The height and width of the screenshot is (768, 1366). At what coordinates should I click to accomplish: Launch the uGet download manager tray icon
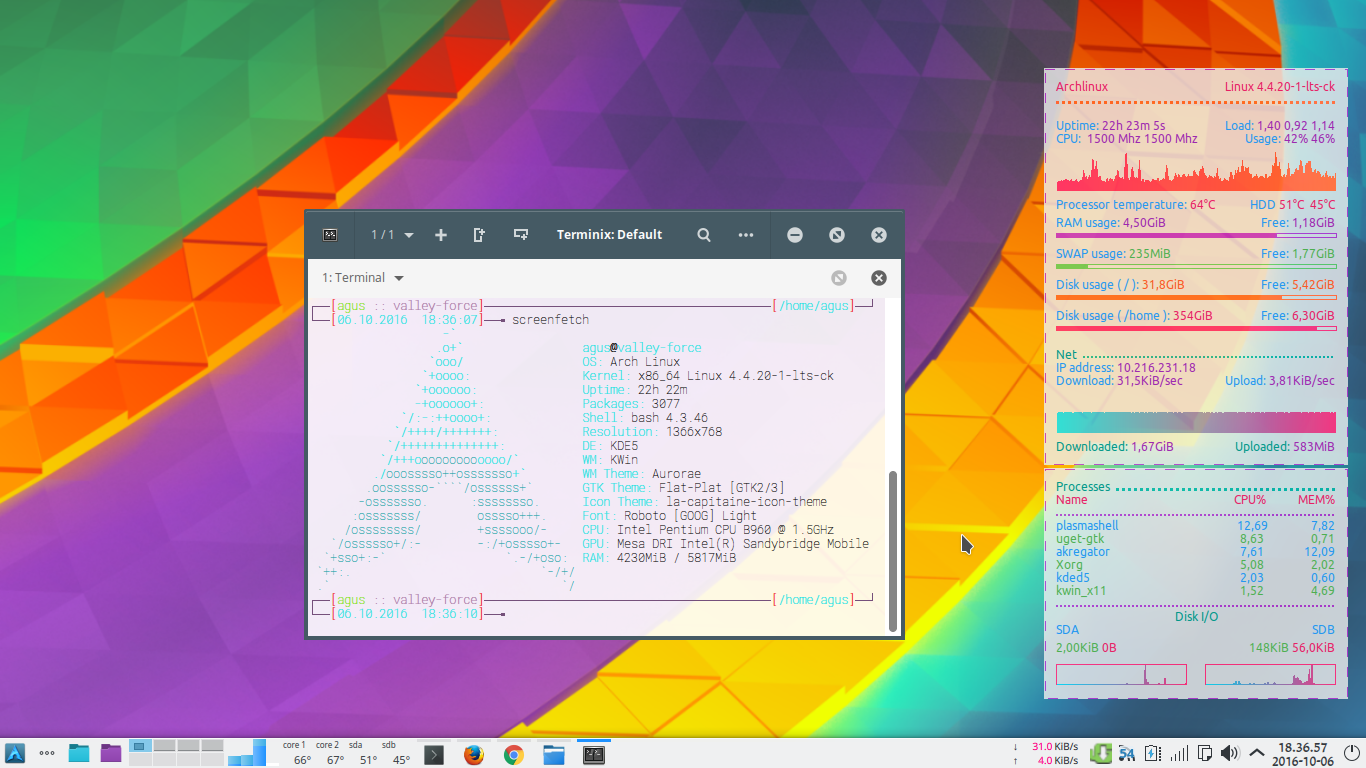(x=1100, y=753)
